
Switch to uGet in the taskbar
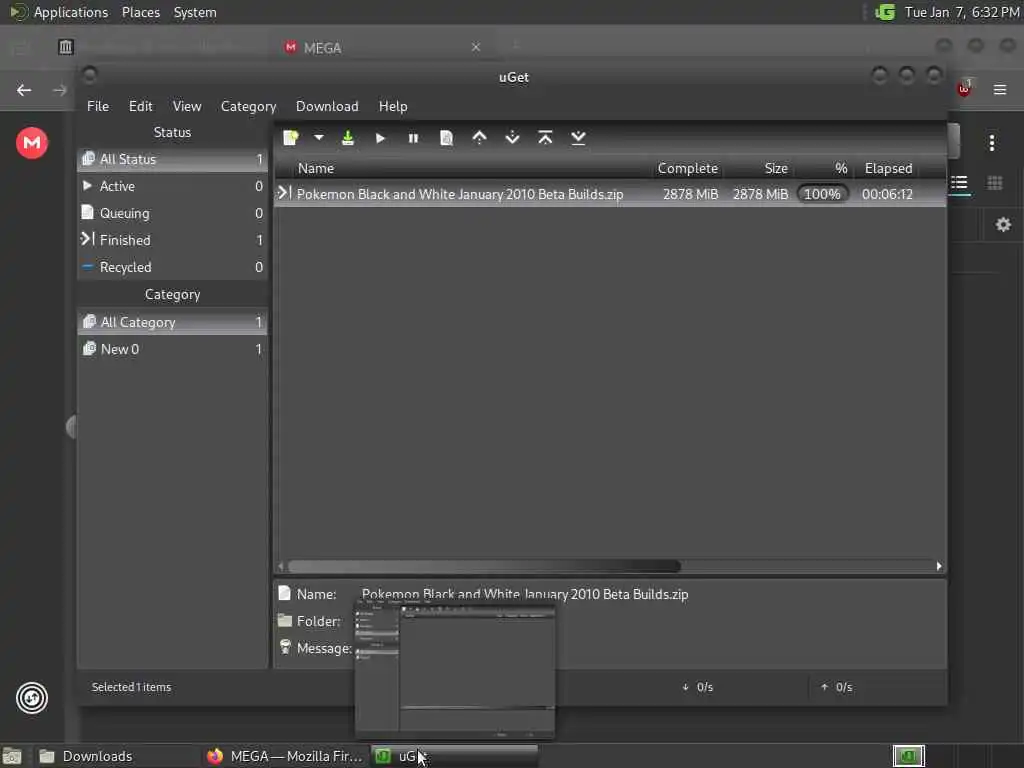coord(455,756)
